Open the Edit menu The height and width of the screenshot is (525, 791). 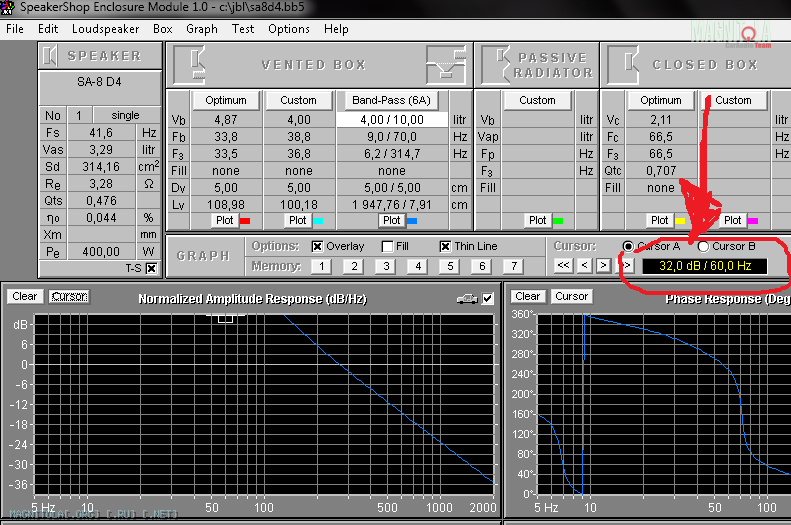coord(48,29)
